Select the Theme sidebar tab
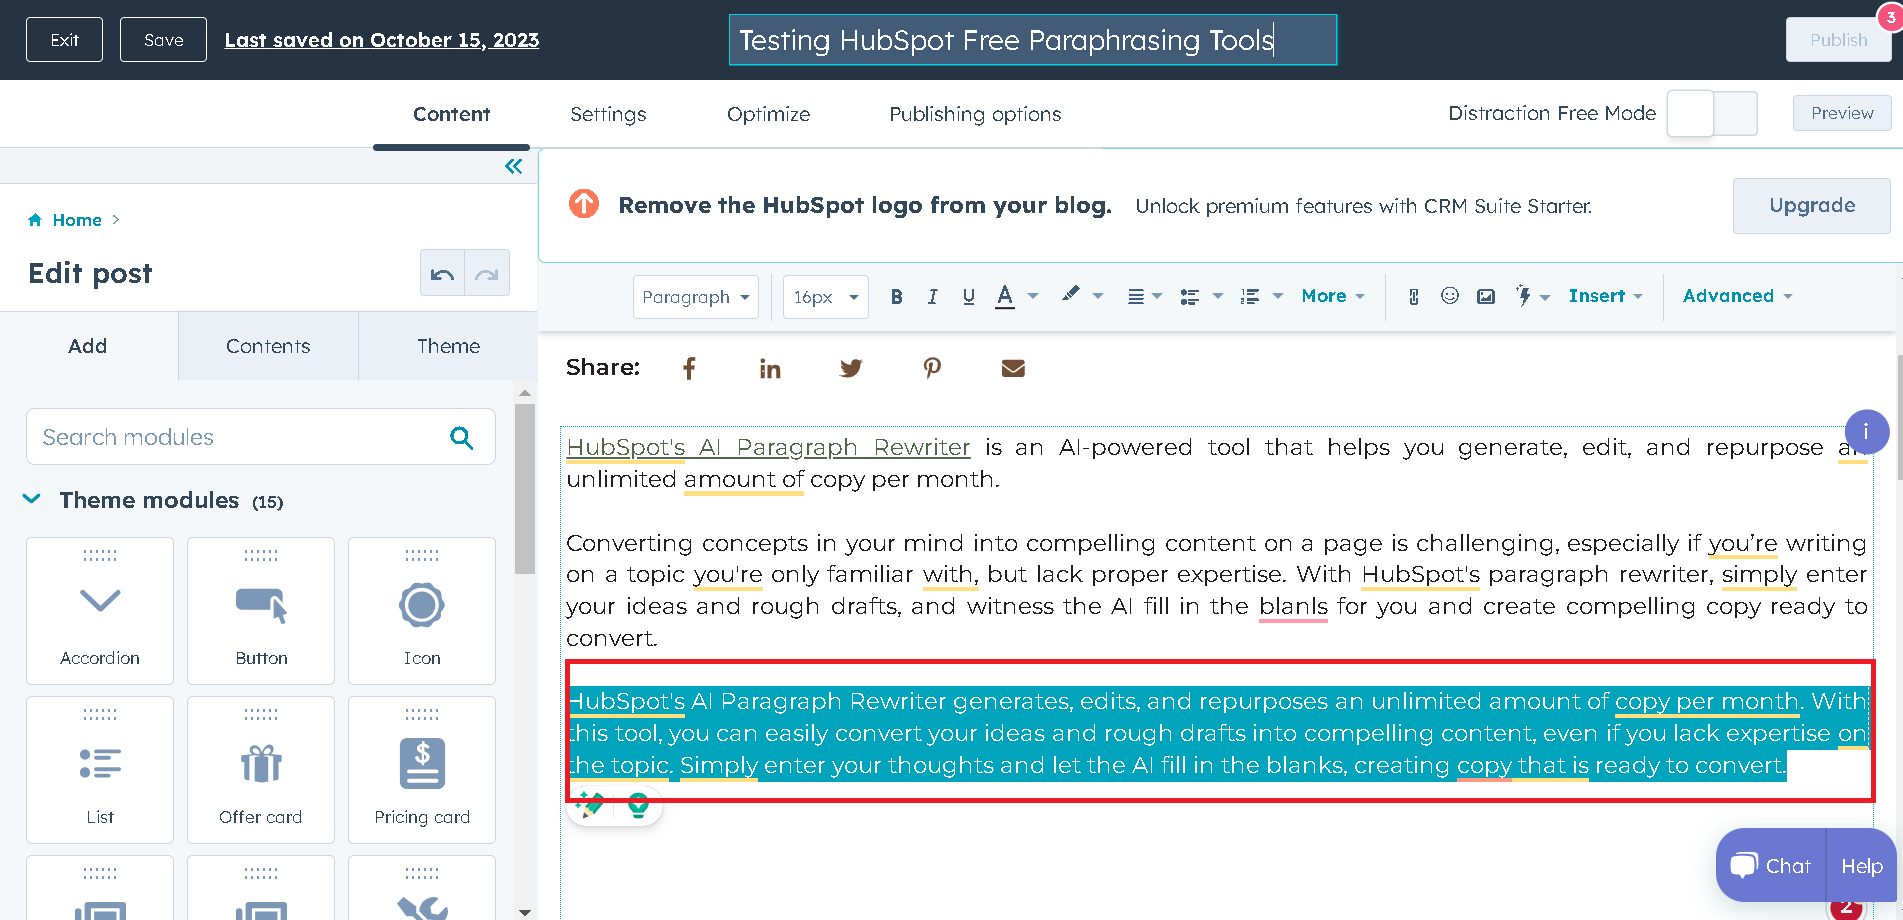This screenshot has height=920, width=1903. tap(448, 346)
